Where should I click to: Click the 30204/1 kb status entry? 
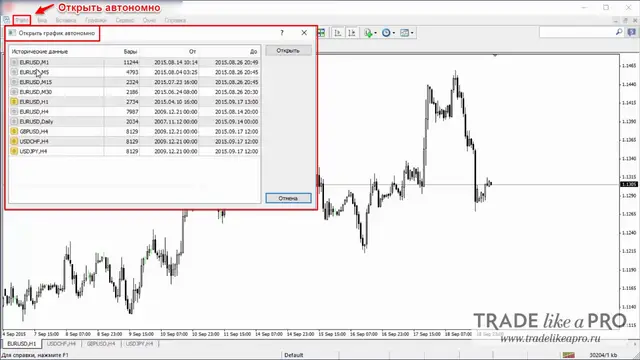[x=603, y=355]
